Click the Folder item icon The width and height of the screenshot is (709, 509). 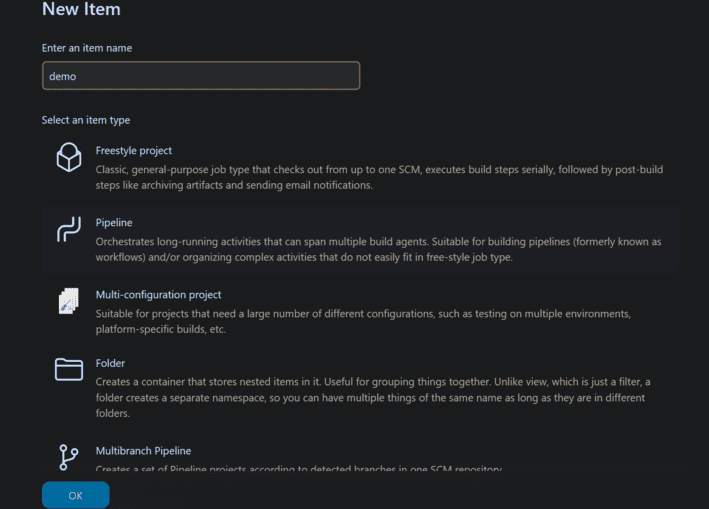69,369
